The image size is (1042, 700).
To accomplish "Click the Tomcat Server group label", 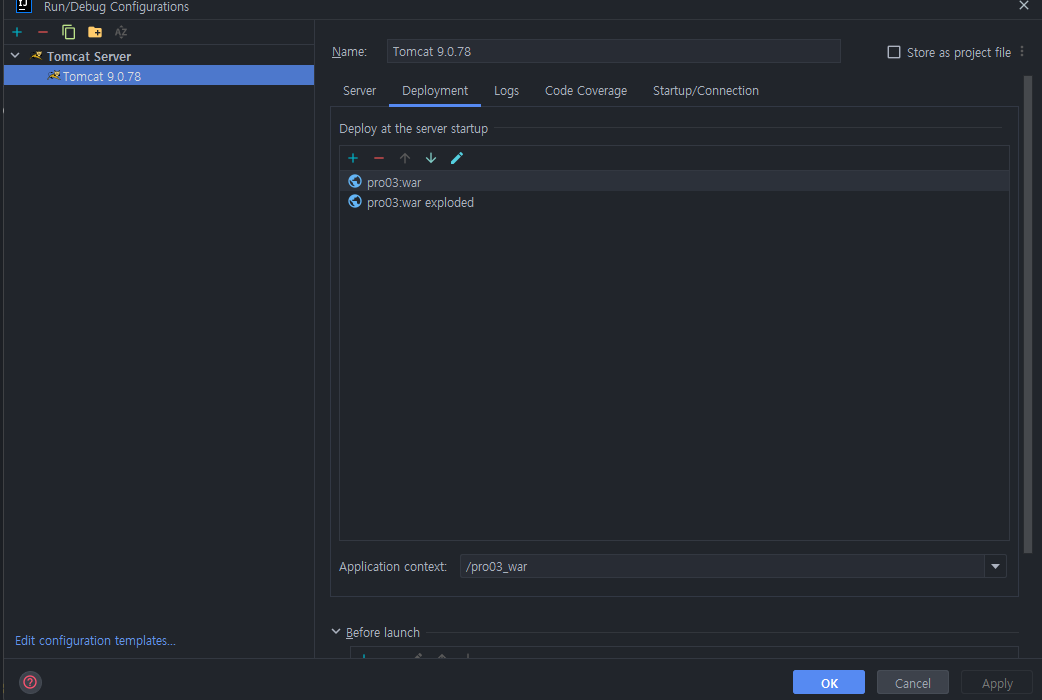I will coord(89,57).
